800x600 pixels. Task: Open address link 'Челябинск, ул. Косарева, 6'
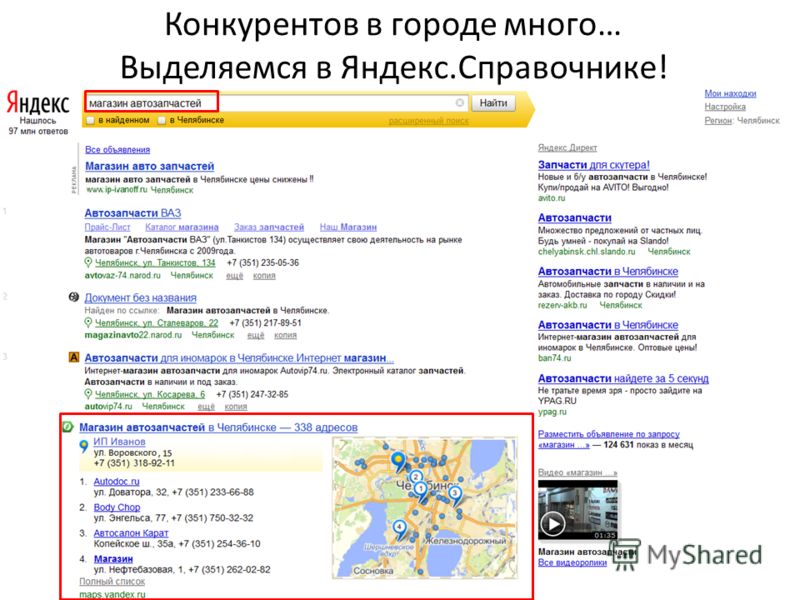150,395
